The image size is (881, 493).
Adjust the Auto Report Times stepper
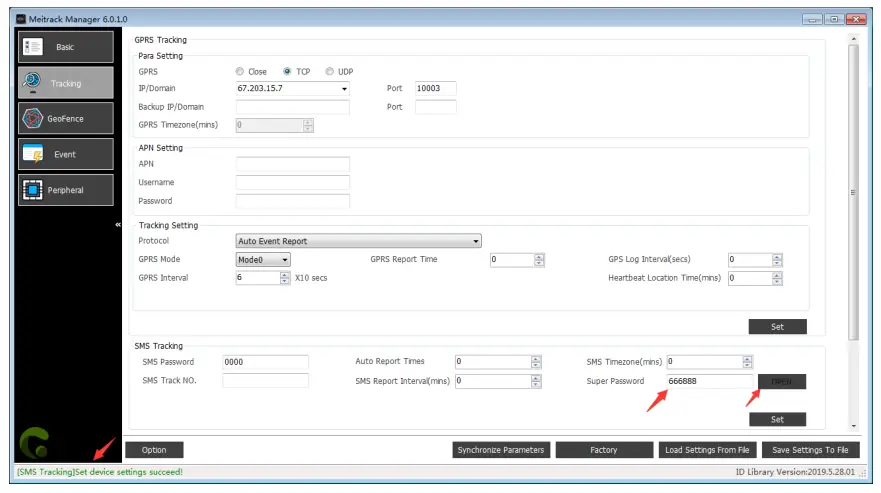coord(536,362)
